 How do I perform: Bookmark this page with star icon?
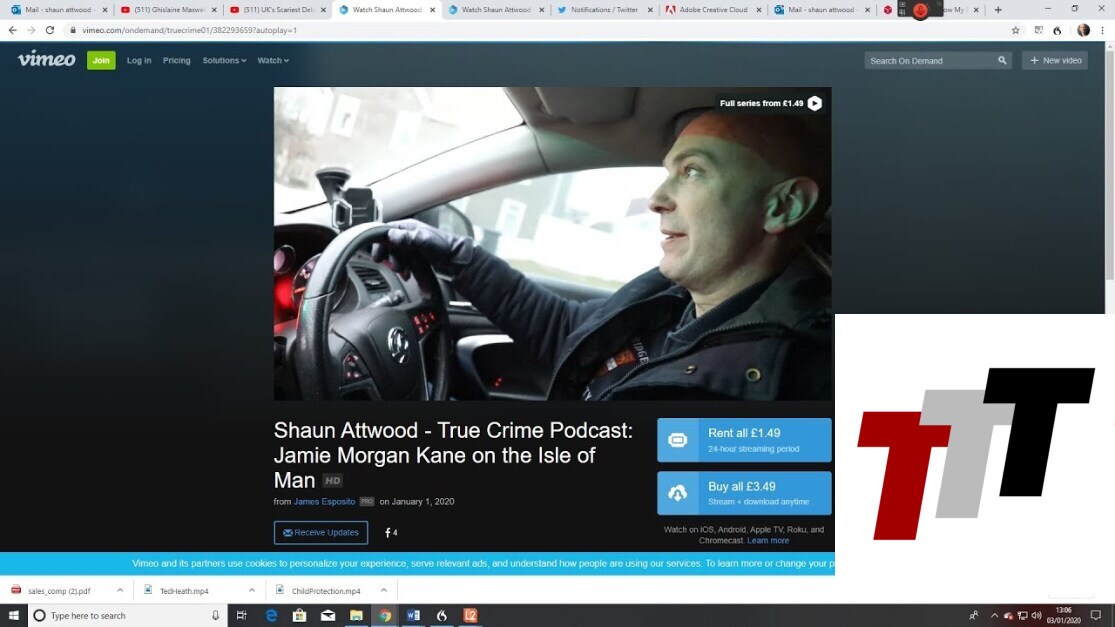(1016, 30)
